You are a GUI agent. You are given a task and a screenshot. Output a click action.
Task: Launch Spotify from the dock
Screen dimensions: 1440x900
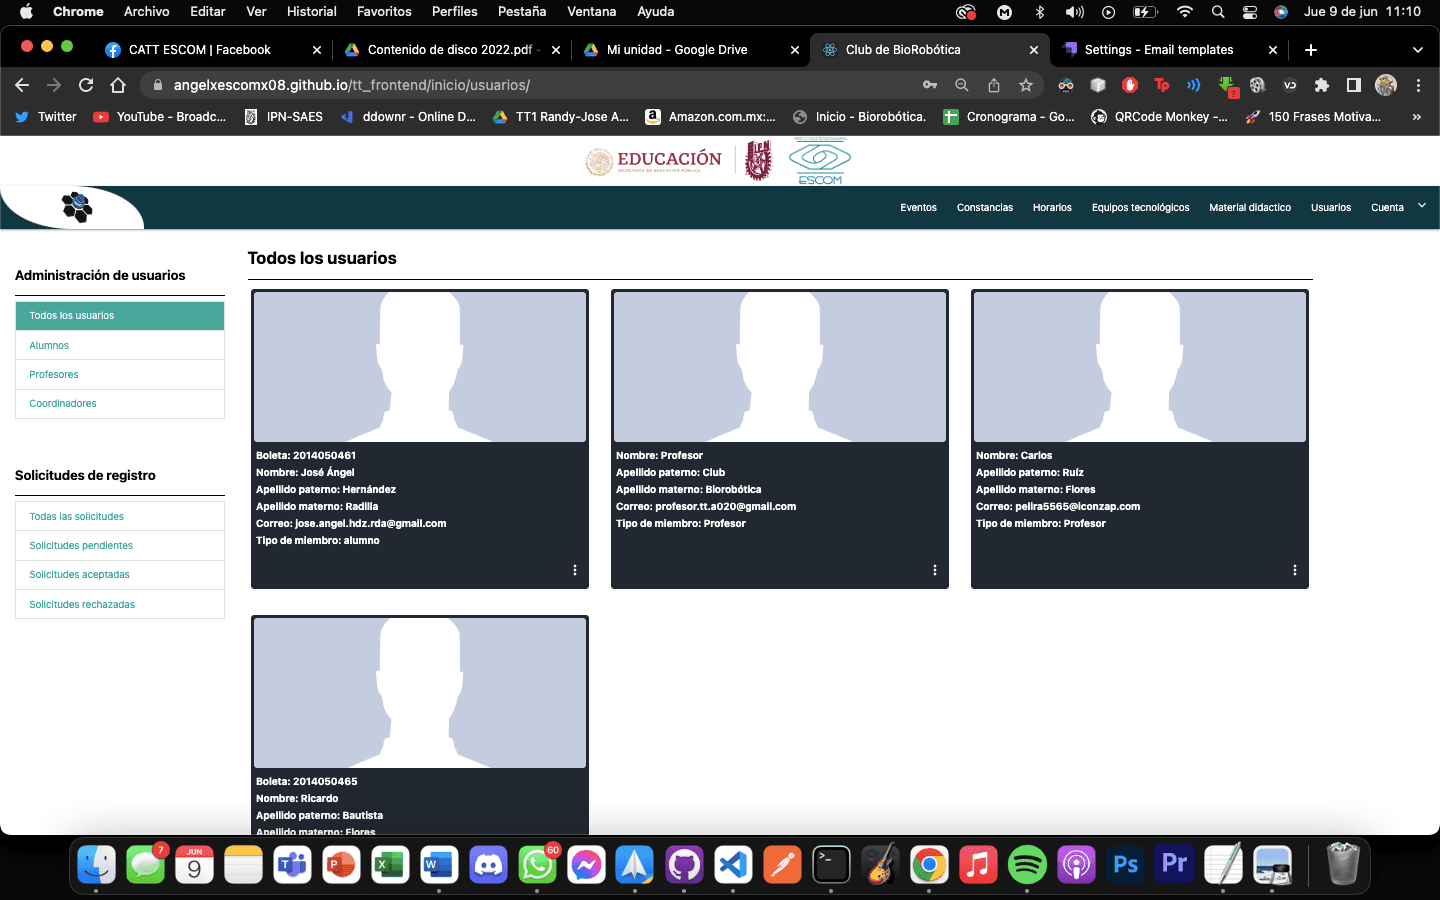pyautogui.click(x=1027, y=865)
